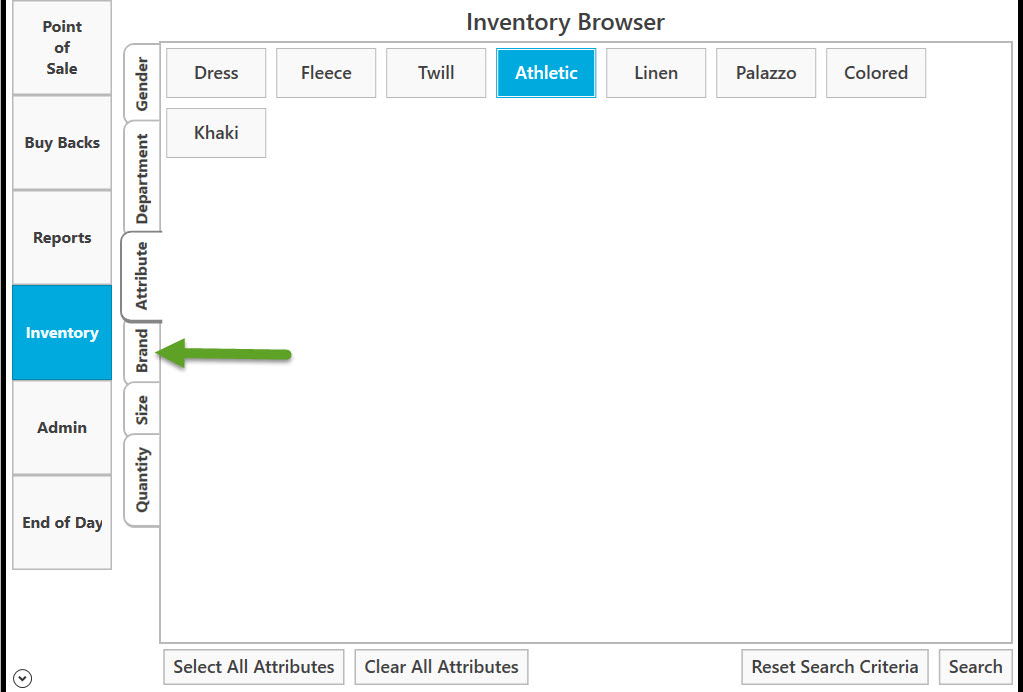The width and height of the screenshot is (1023, 692).
Task: Select the Twill attribute
Action: pyautogui.click(x=436, y=73)
